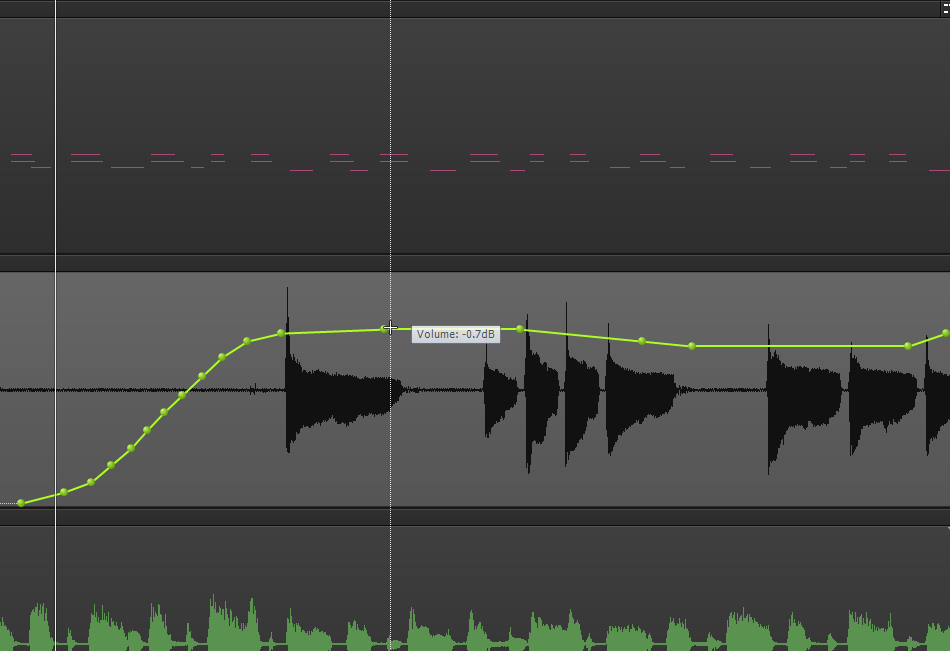950x651 pixels.
Task: Click the first pink MIDI note in the top track
Action: 21,156
